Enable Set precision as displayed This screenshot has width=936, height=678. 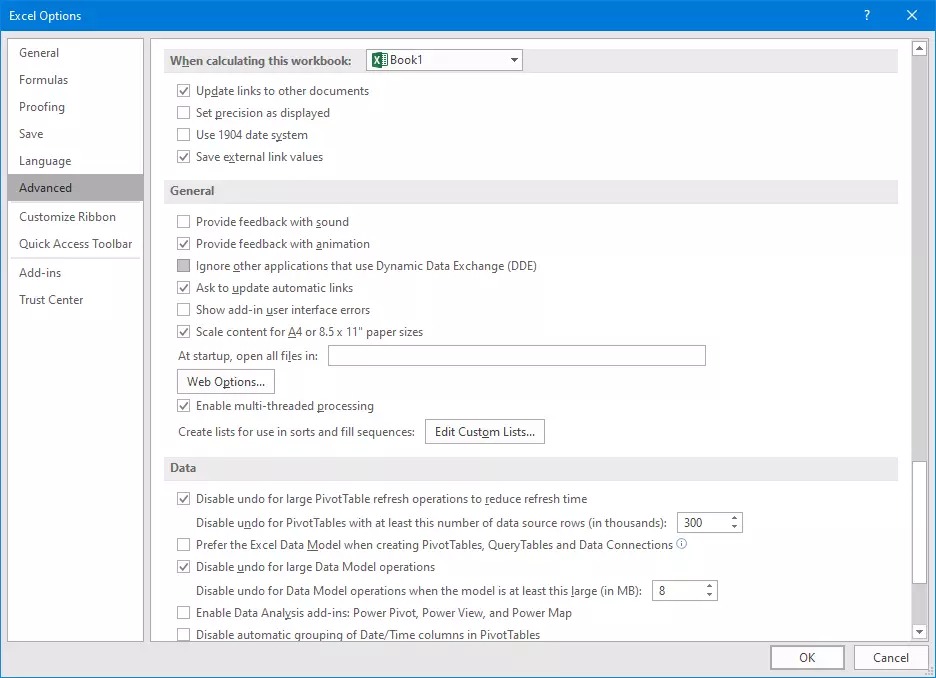coord(184,113)
